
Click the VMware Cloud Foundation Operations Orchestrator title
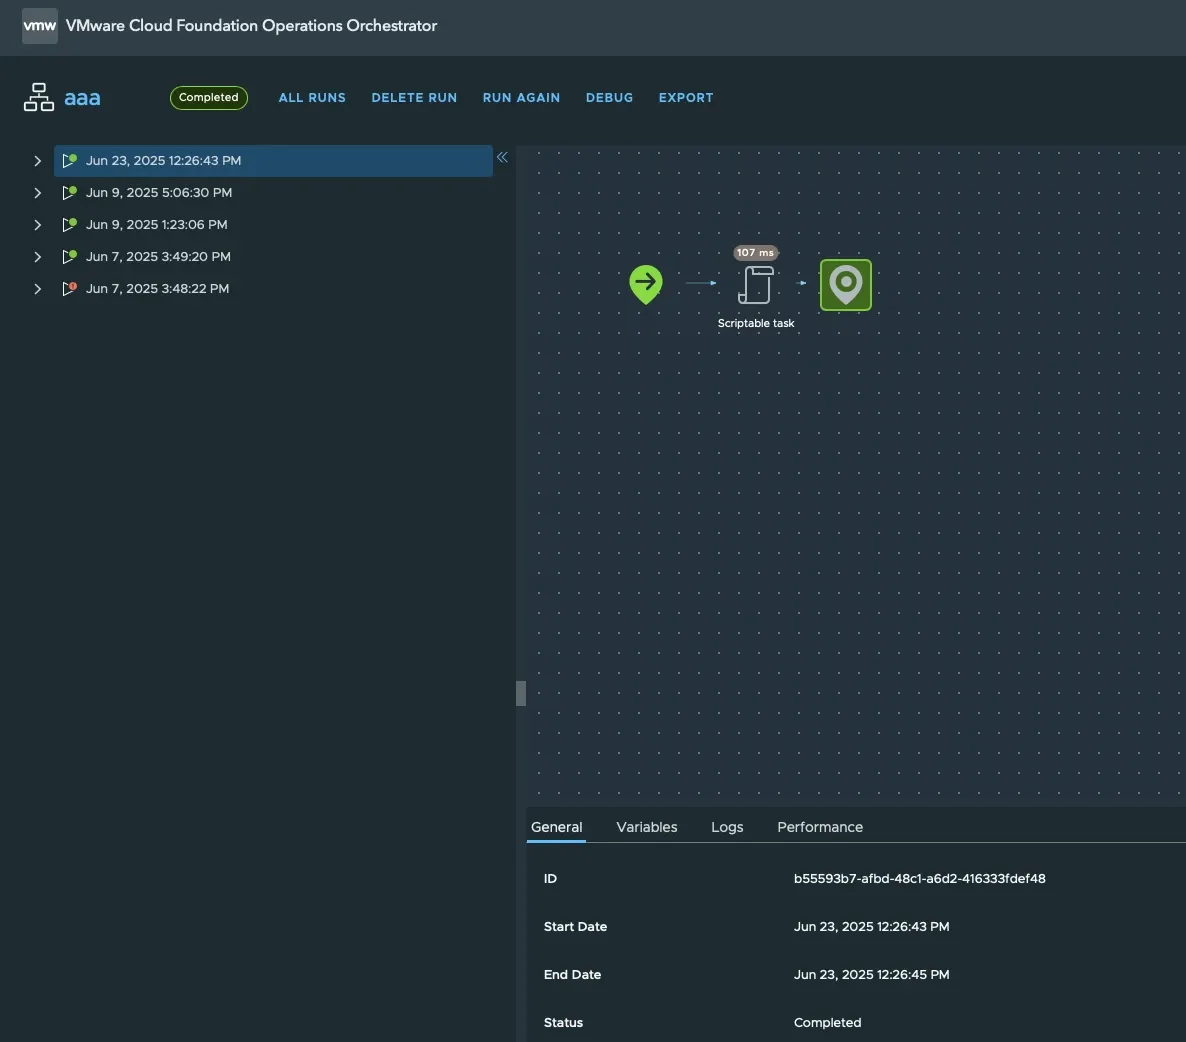pos(252,26)
